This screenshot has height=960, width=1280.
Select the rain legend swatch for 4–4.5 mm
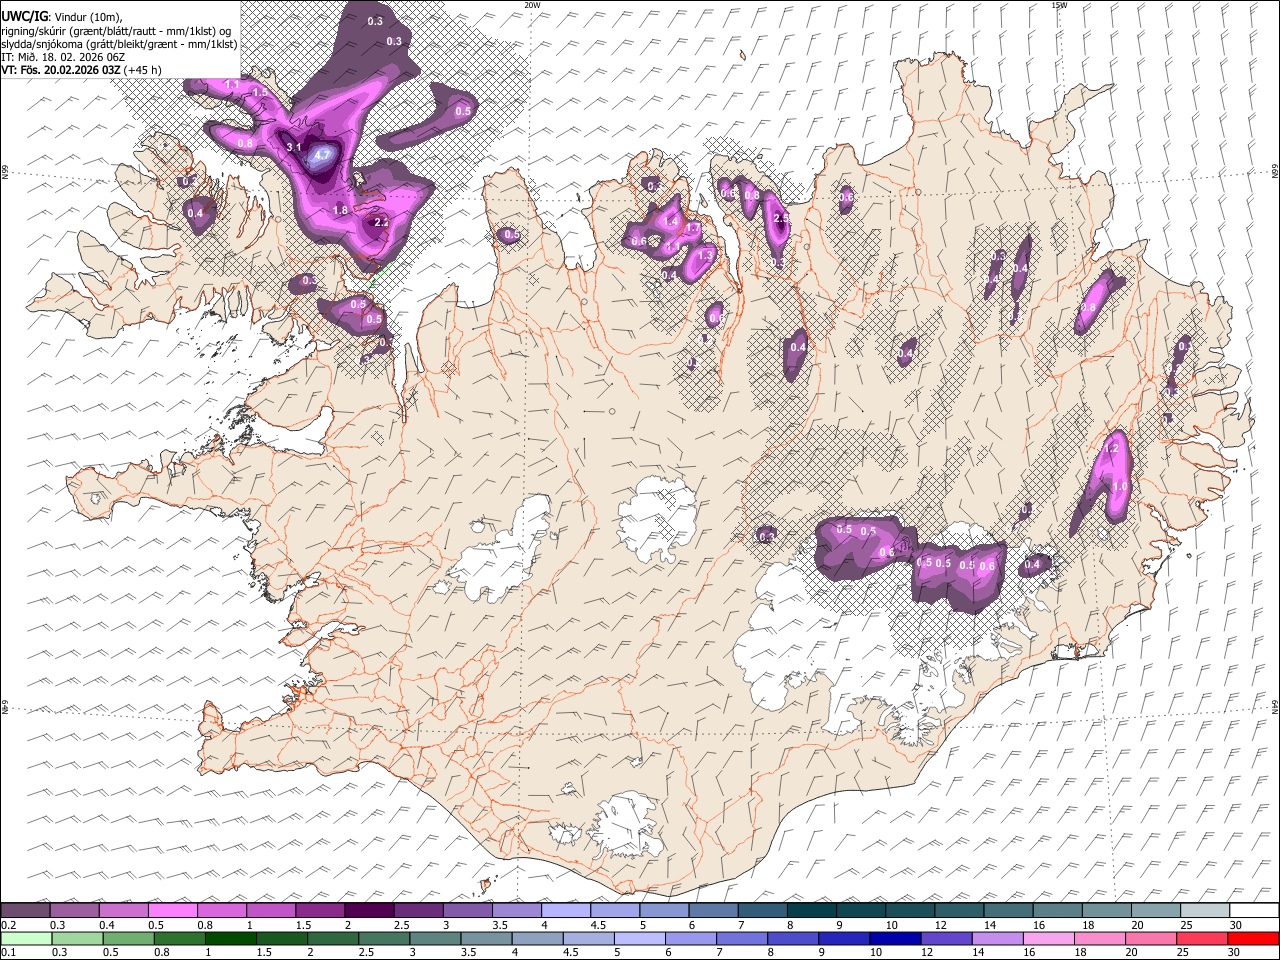tap(539, 939)
